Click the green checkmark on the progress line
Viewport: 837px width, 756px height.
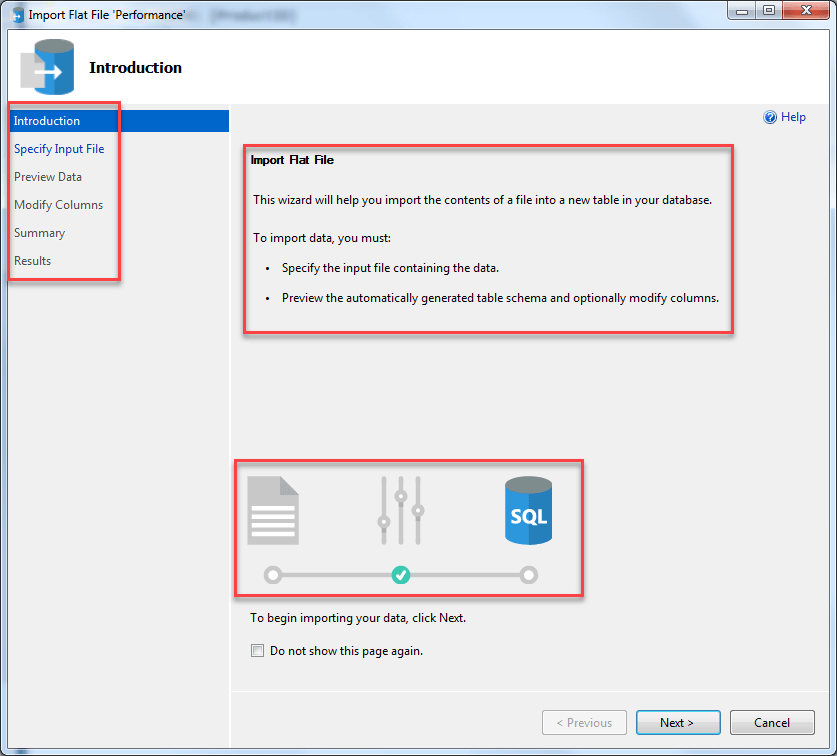coord(401,575)
